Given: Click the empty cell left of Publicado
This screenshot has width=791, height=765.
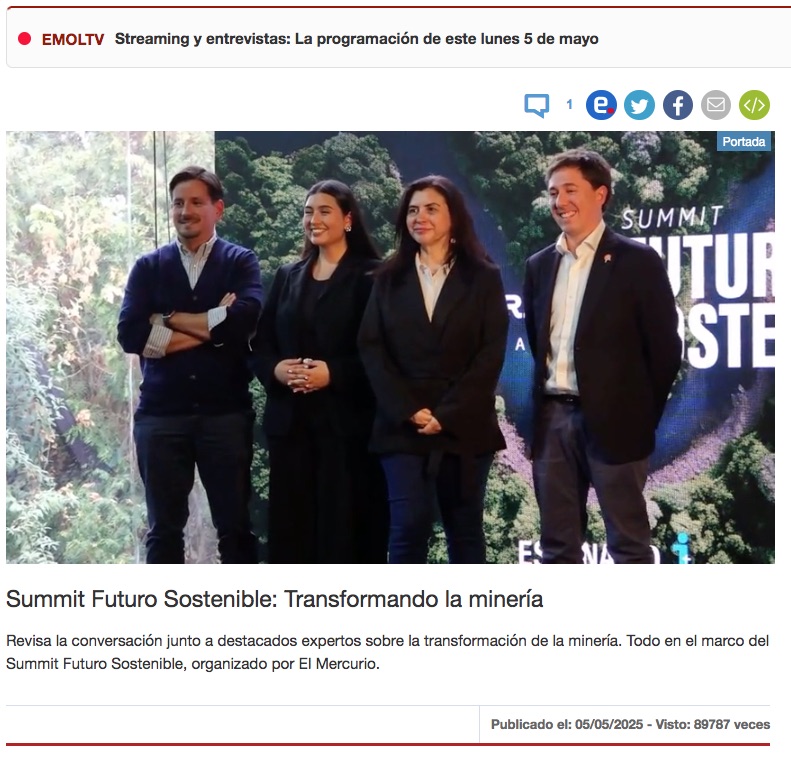Looking at the screenshot, I should coord(242,724).
